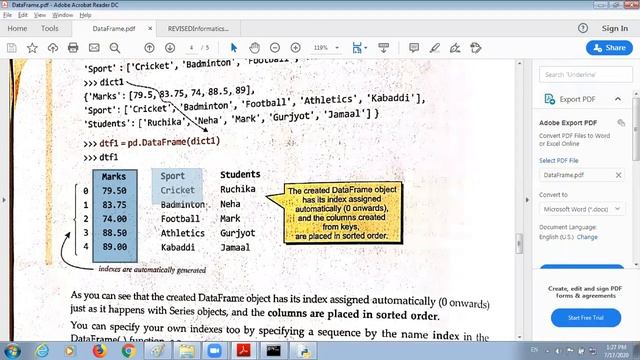The width and height of the screenshot is (640, 360).
Task: Go to next page arrow icon
Action: click(170, 48)
